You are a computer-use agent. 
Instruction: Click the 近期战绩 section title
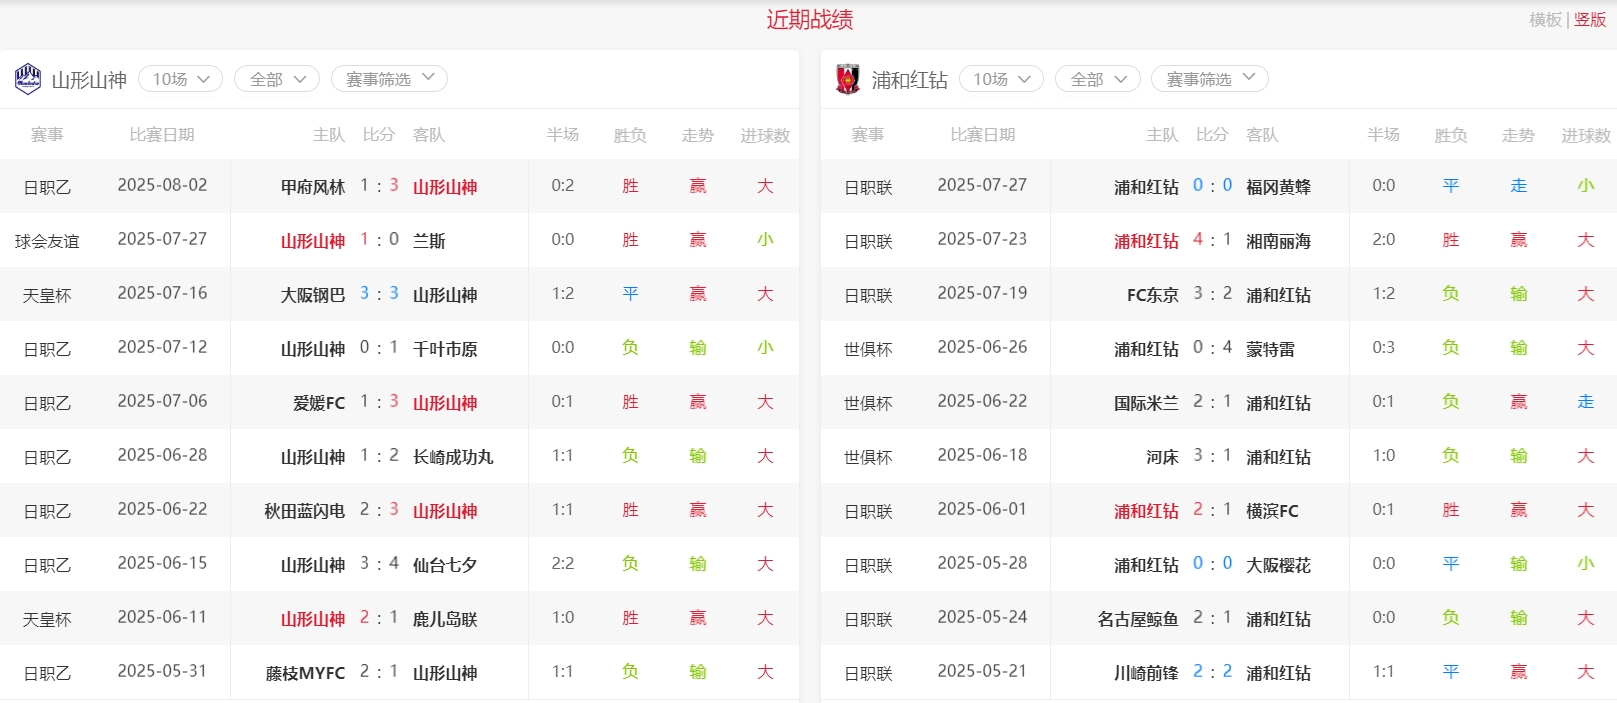[x=809, y=20]
